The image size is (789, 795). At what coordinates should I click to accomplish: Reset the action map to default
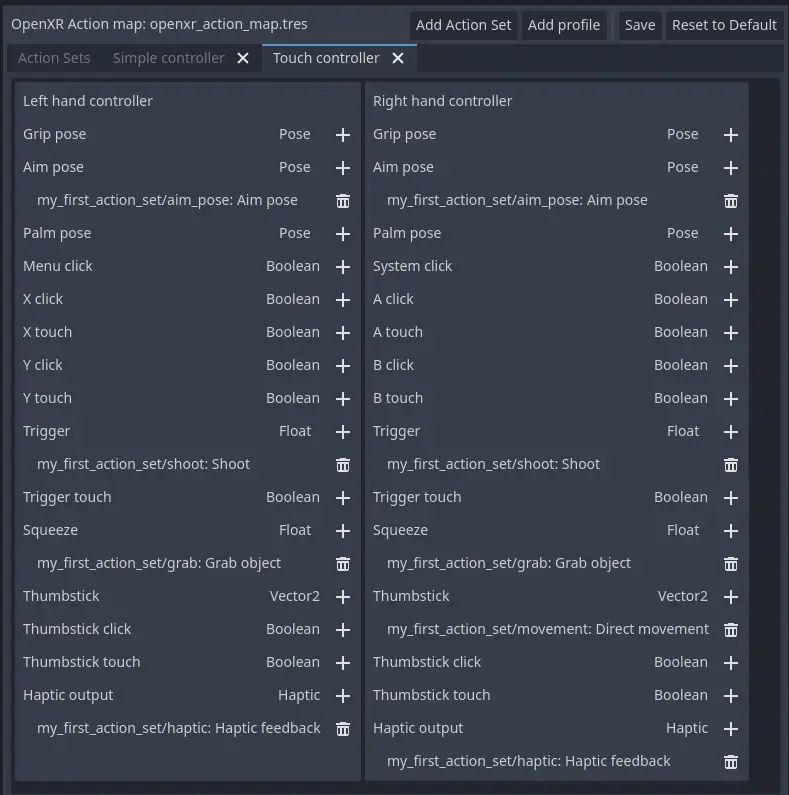[x=724, y=25]
